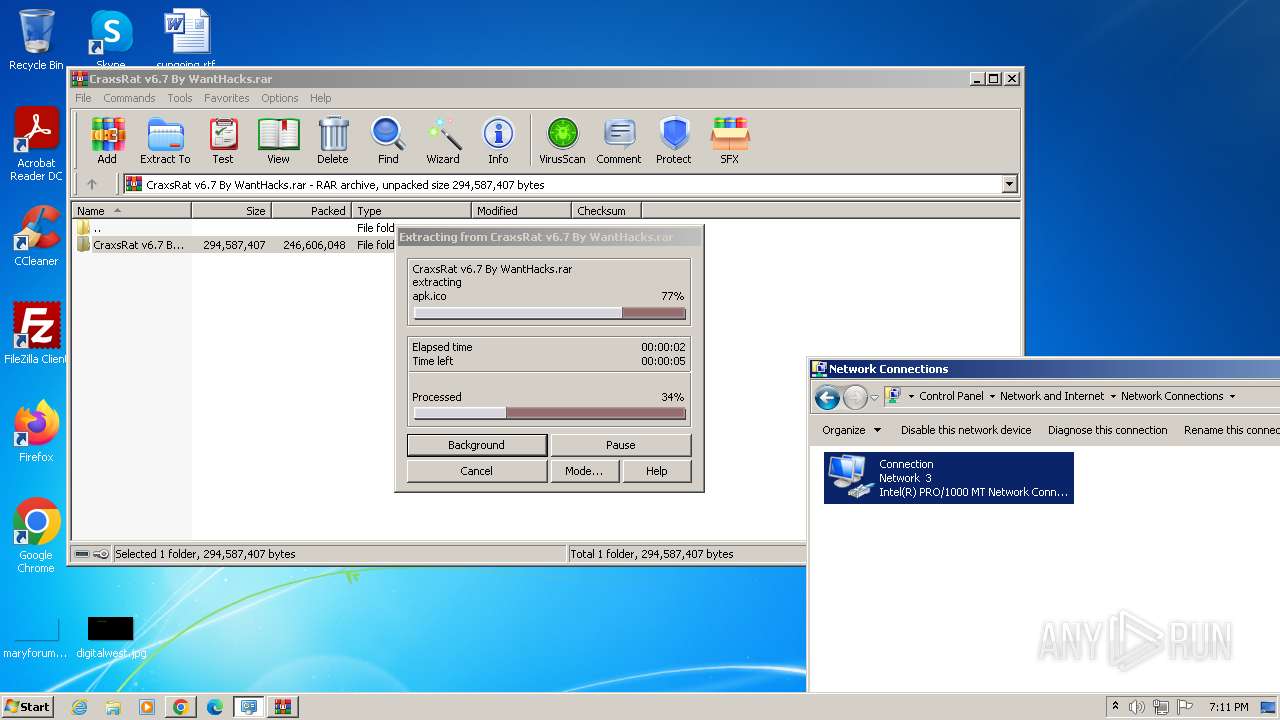Click Diagnose this connection
The image size is (1280, 720).
coord(1108,430)
